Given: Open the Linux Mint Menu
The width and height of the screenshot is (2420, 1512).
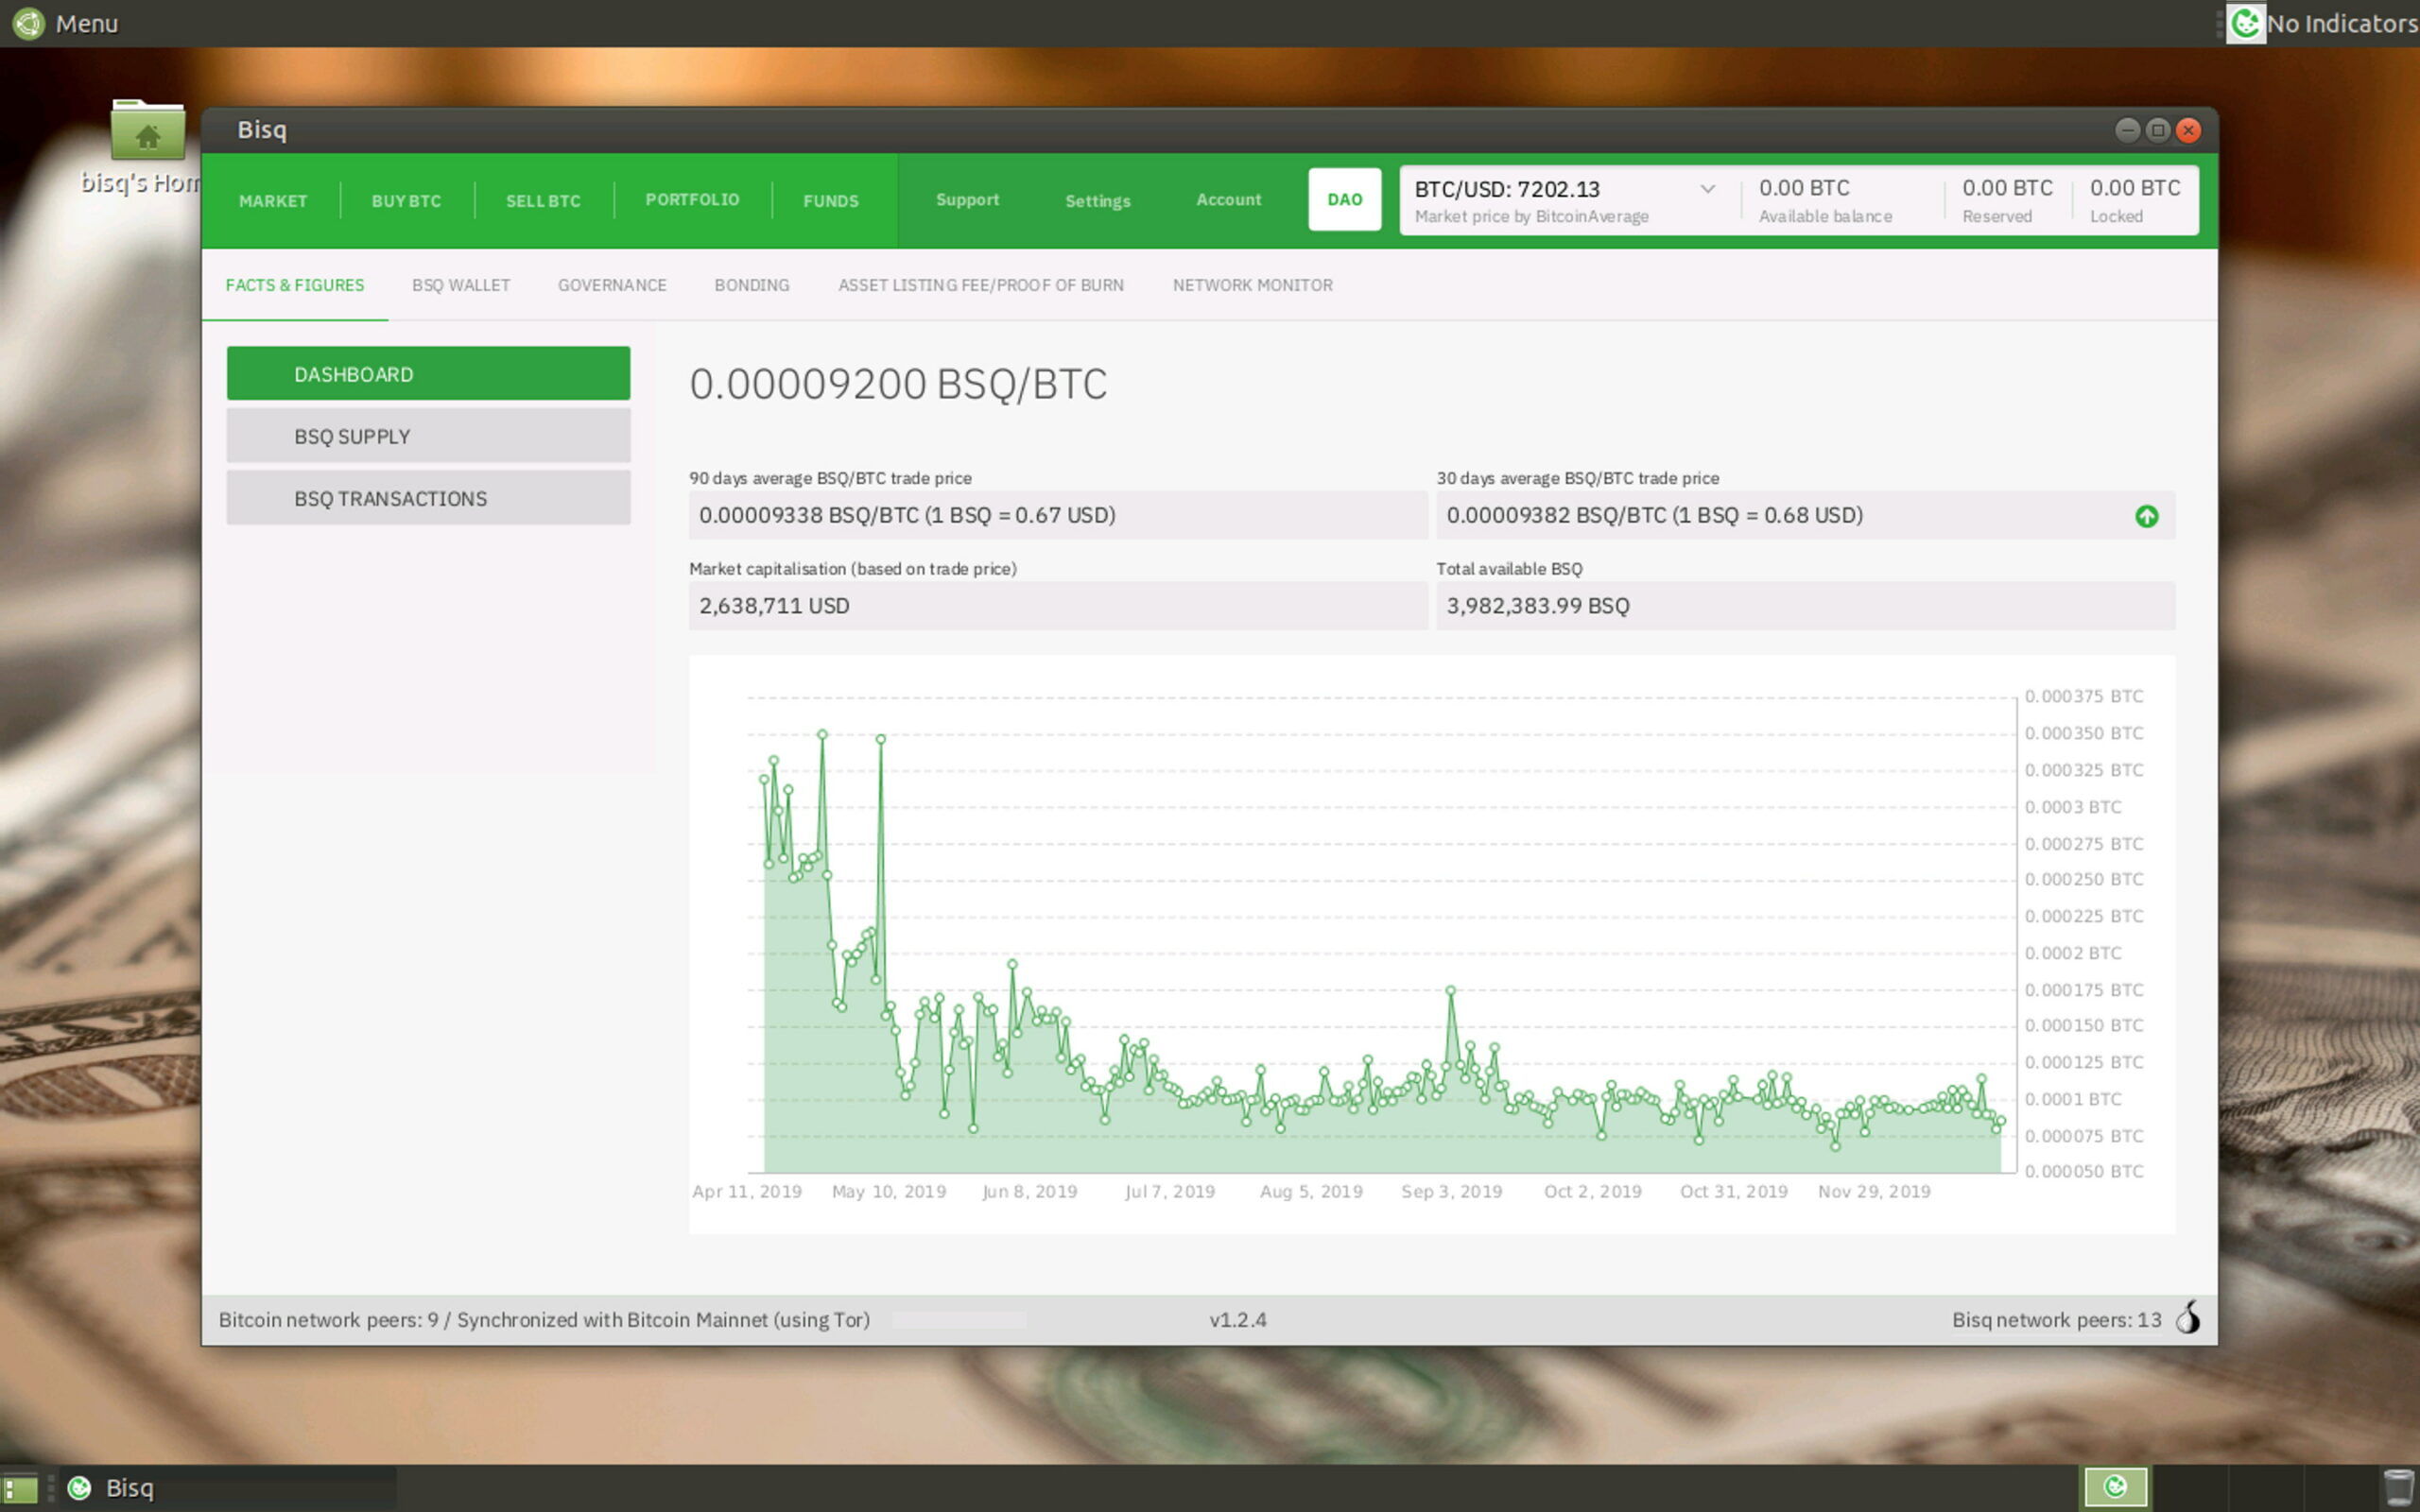Looking at the screenshot, I should [x=60, y=22].
